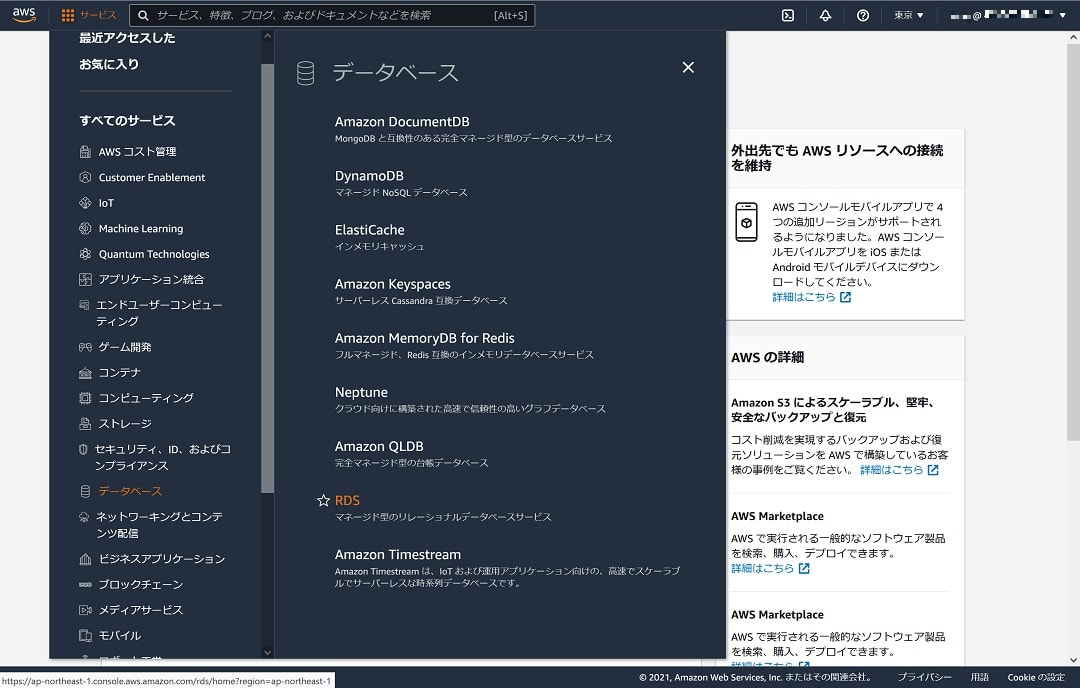Click the mobile phone app icon
Screen dimensions: 1080x688
coord(746,222)
